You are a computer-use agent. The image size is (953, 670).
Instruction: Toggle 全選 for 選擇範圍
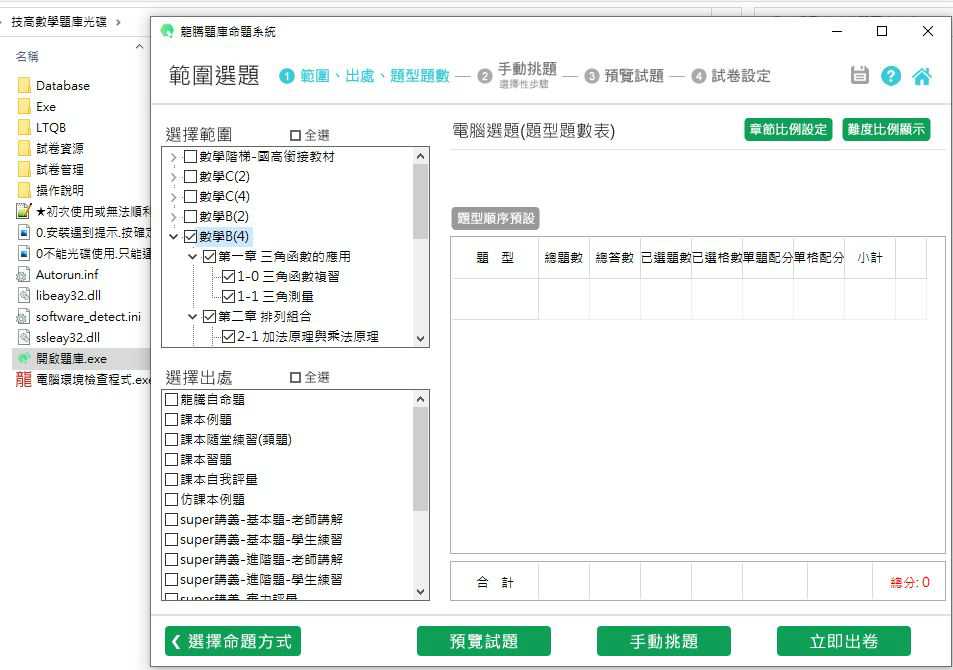295,135
